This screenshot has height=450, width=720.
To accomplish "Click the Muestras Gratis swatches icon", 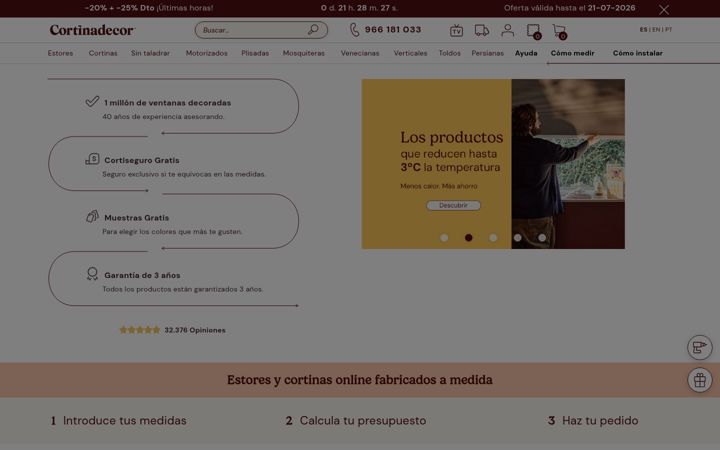I will point(92,216).
